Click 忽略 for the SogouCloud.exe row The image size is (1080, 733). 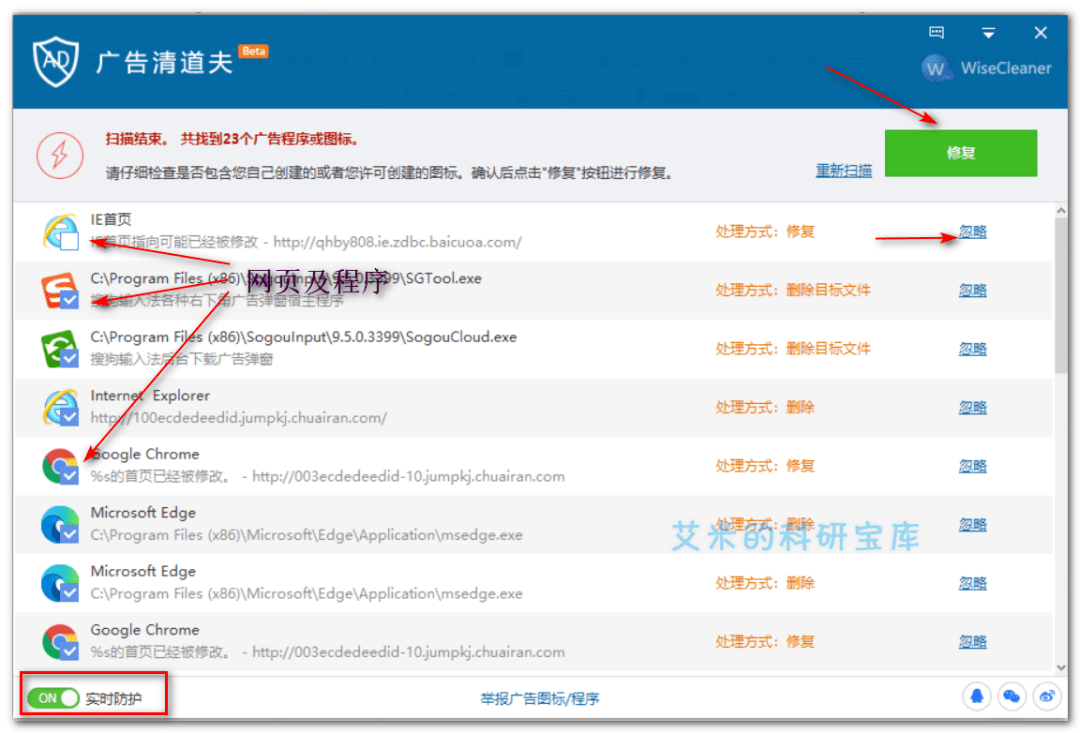(x=973, y=349)
